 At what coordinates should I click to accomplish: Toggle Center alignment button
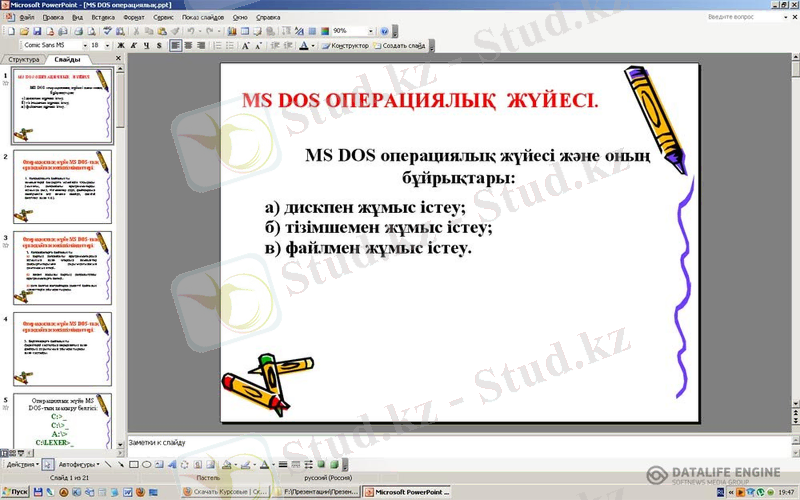point(188,45)
